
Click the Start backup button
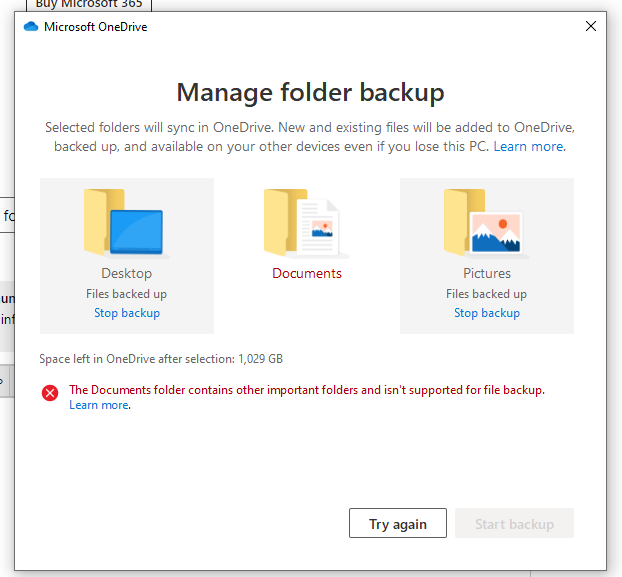(x=514, y=523)
